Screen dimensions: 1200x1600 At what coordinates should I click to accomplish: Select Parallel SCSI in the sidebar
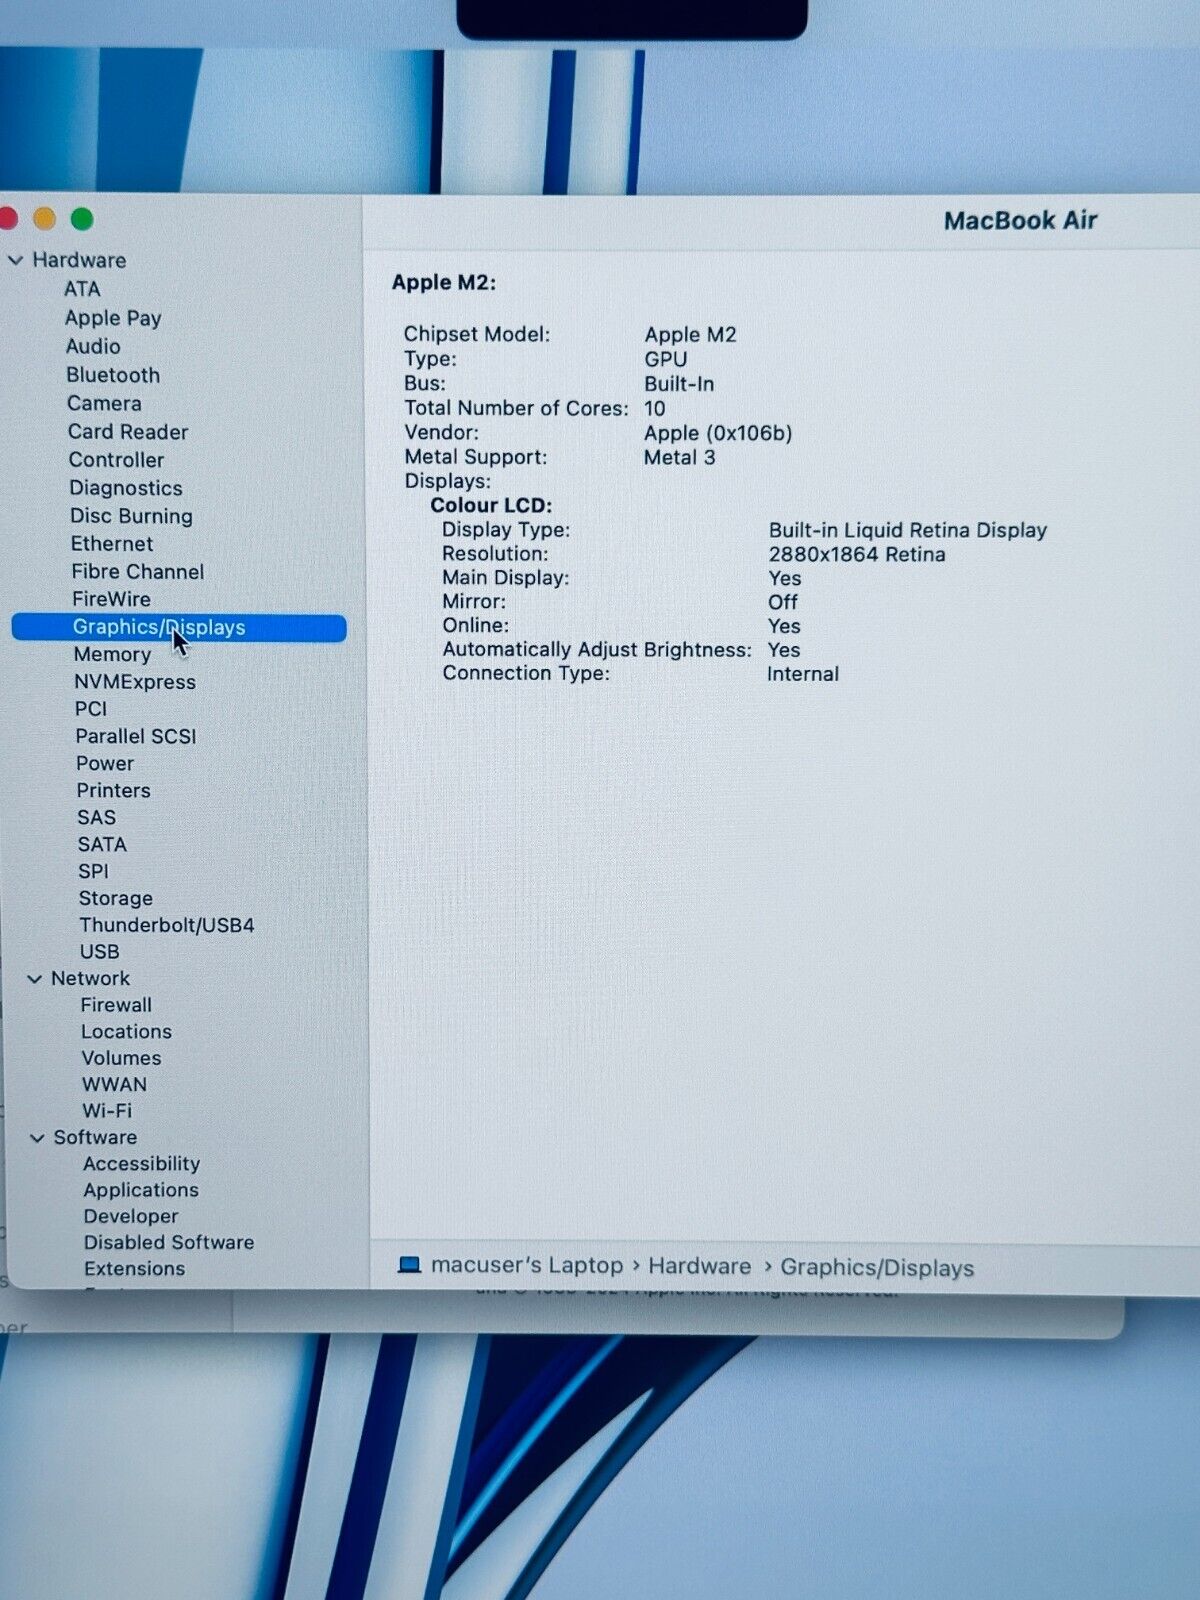coord(136,736)
